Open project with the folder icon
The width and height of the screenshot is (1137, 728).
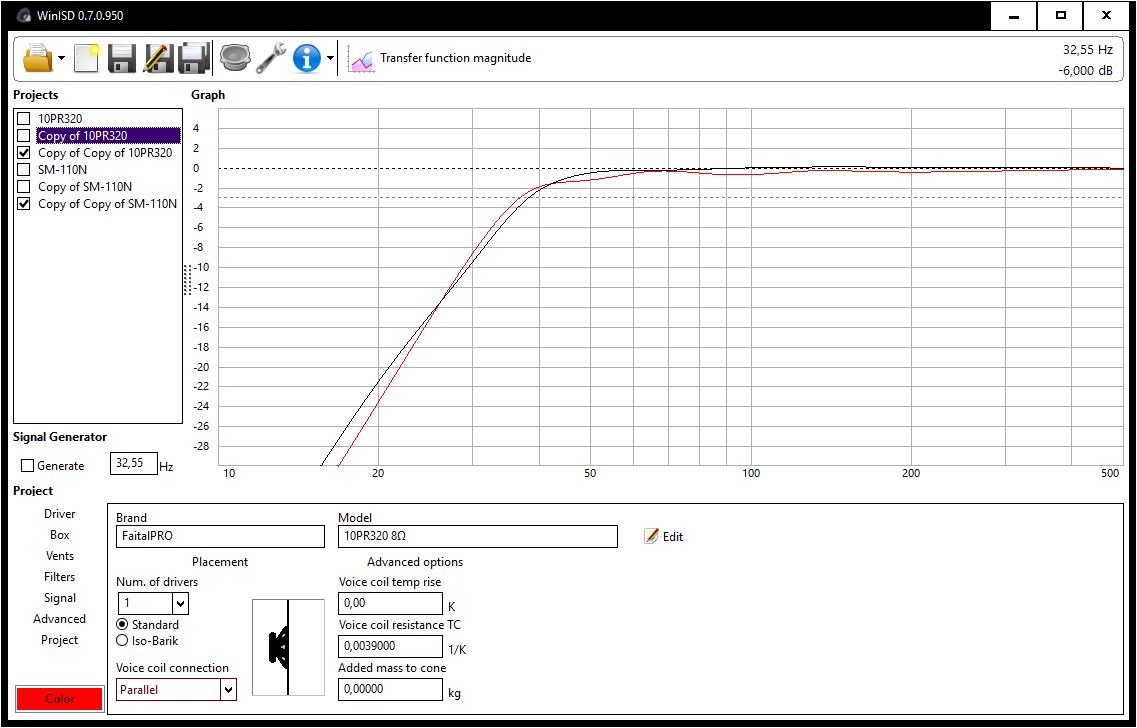[x=38, y=58]
